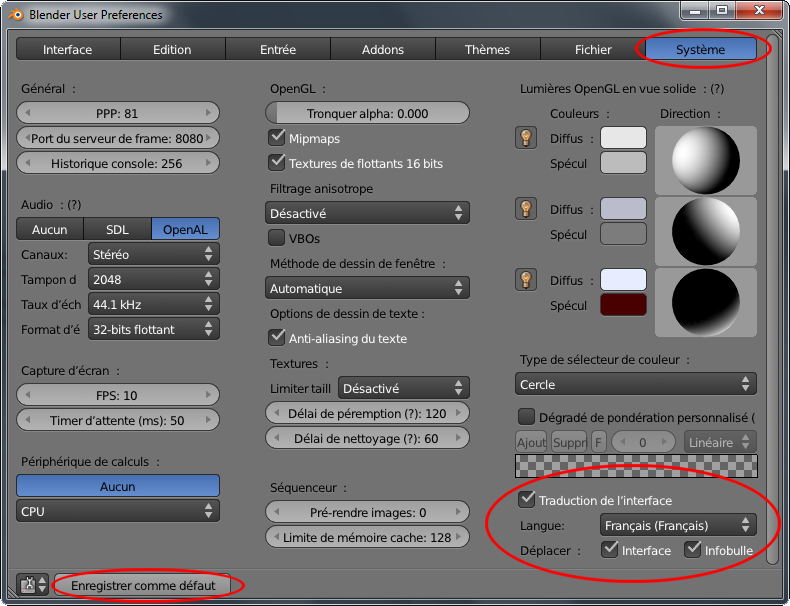Switch to the Interface tab

coord(68,49)
